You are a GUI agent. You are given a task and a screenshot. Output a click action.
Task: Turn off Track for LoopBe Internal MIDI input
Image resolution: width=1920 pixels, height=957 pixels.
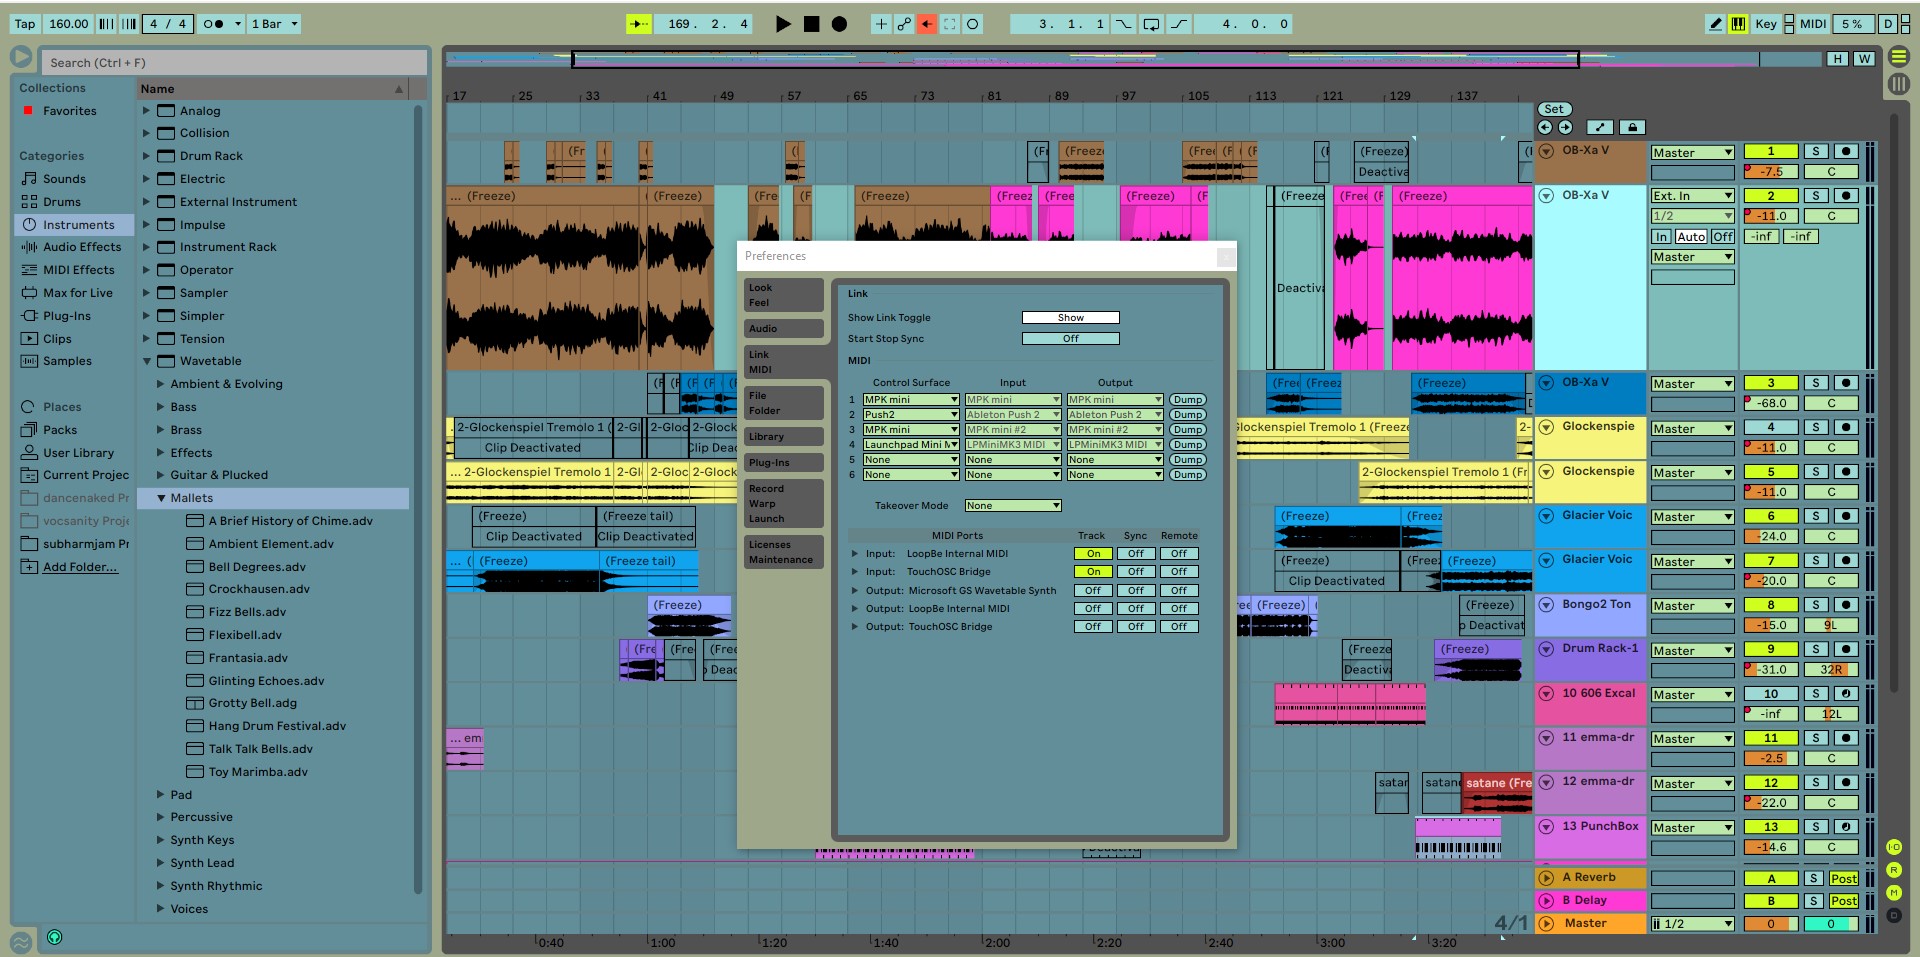1093,554
